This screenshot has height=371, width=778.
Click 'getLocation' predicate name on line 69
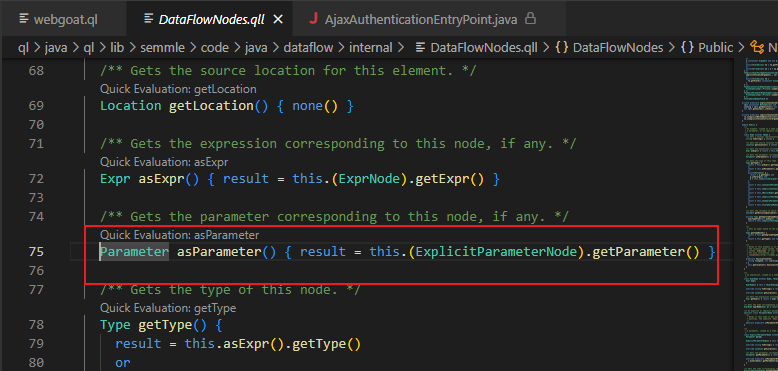pyautogui.click(x=211, y=106)
